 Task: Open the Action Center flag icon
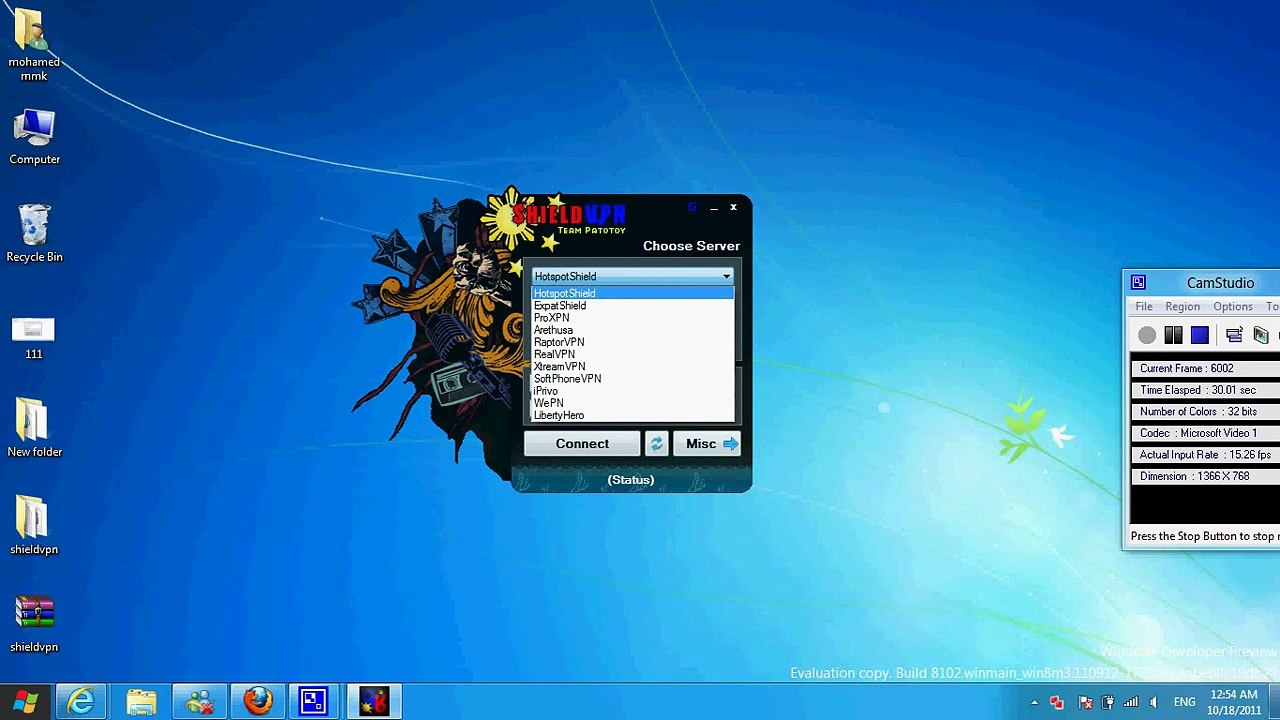1083,702
